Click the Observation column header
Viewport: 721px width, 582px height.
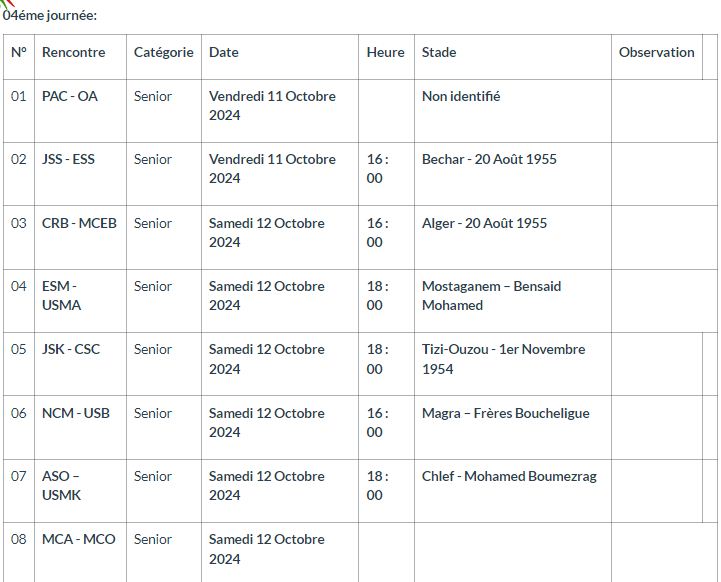pos(656,53)
